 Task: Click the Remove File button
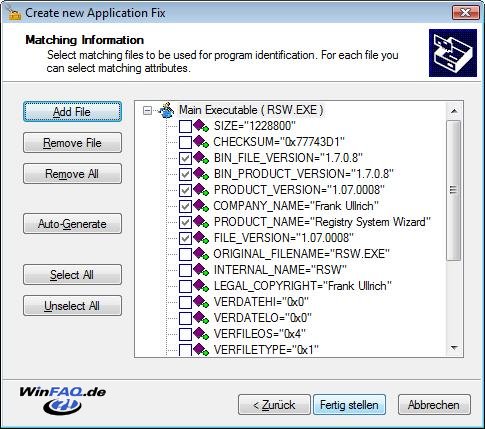pos(72,143)
